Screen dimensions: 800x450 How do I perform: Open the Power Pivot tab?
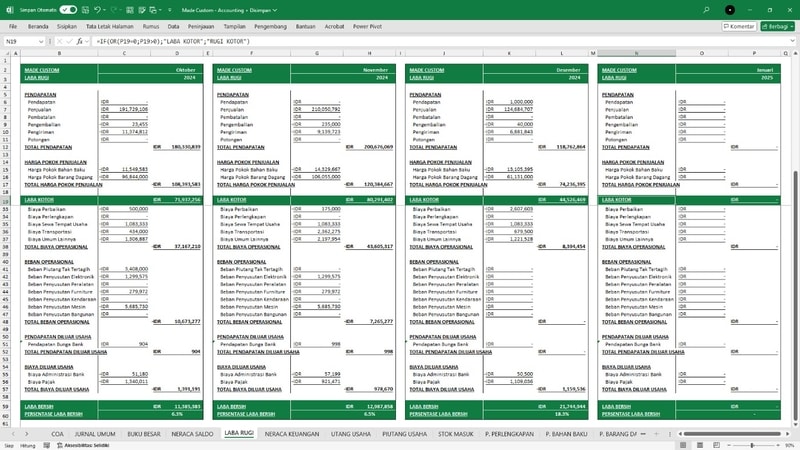coord(367,26)
